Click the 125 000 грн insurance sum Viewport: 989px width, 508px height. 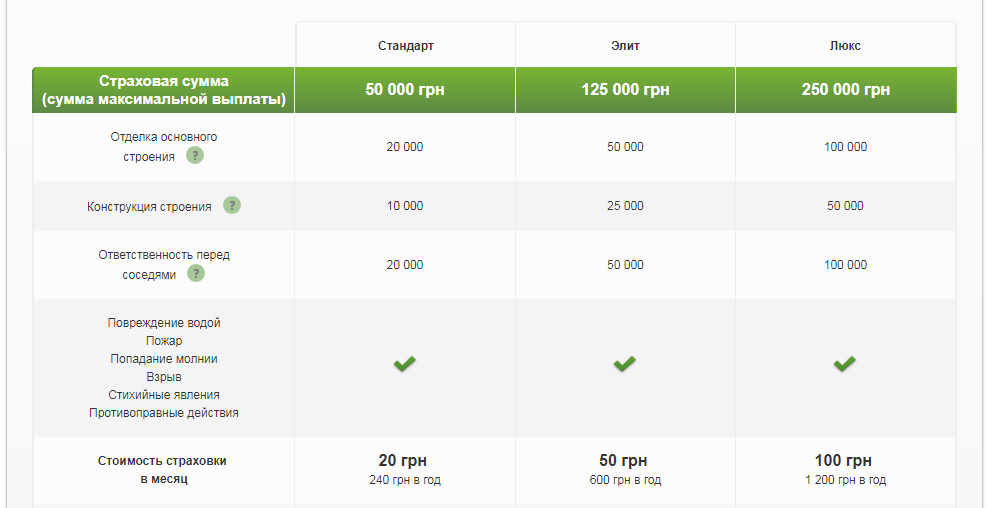click(x=625, y=90)
